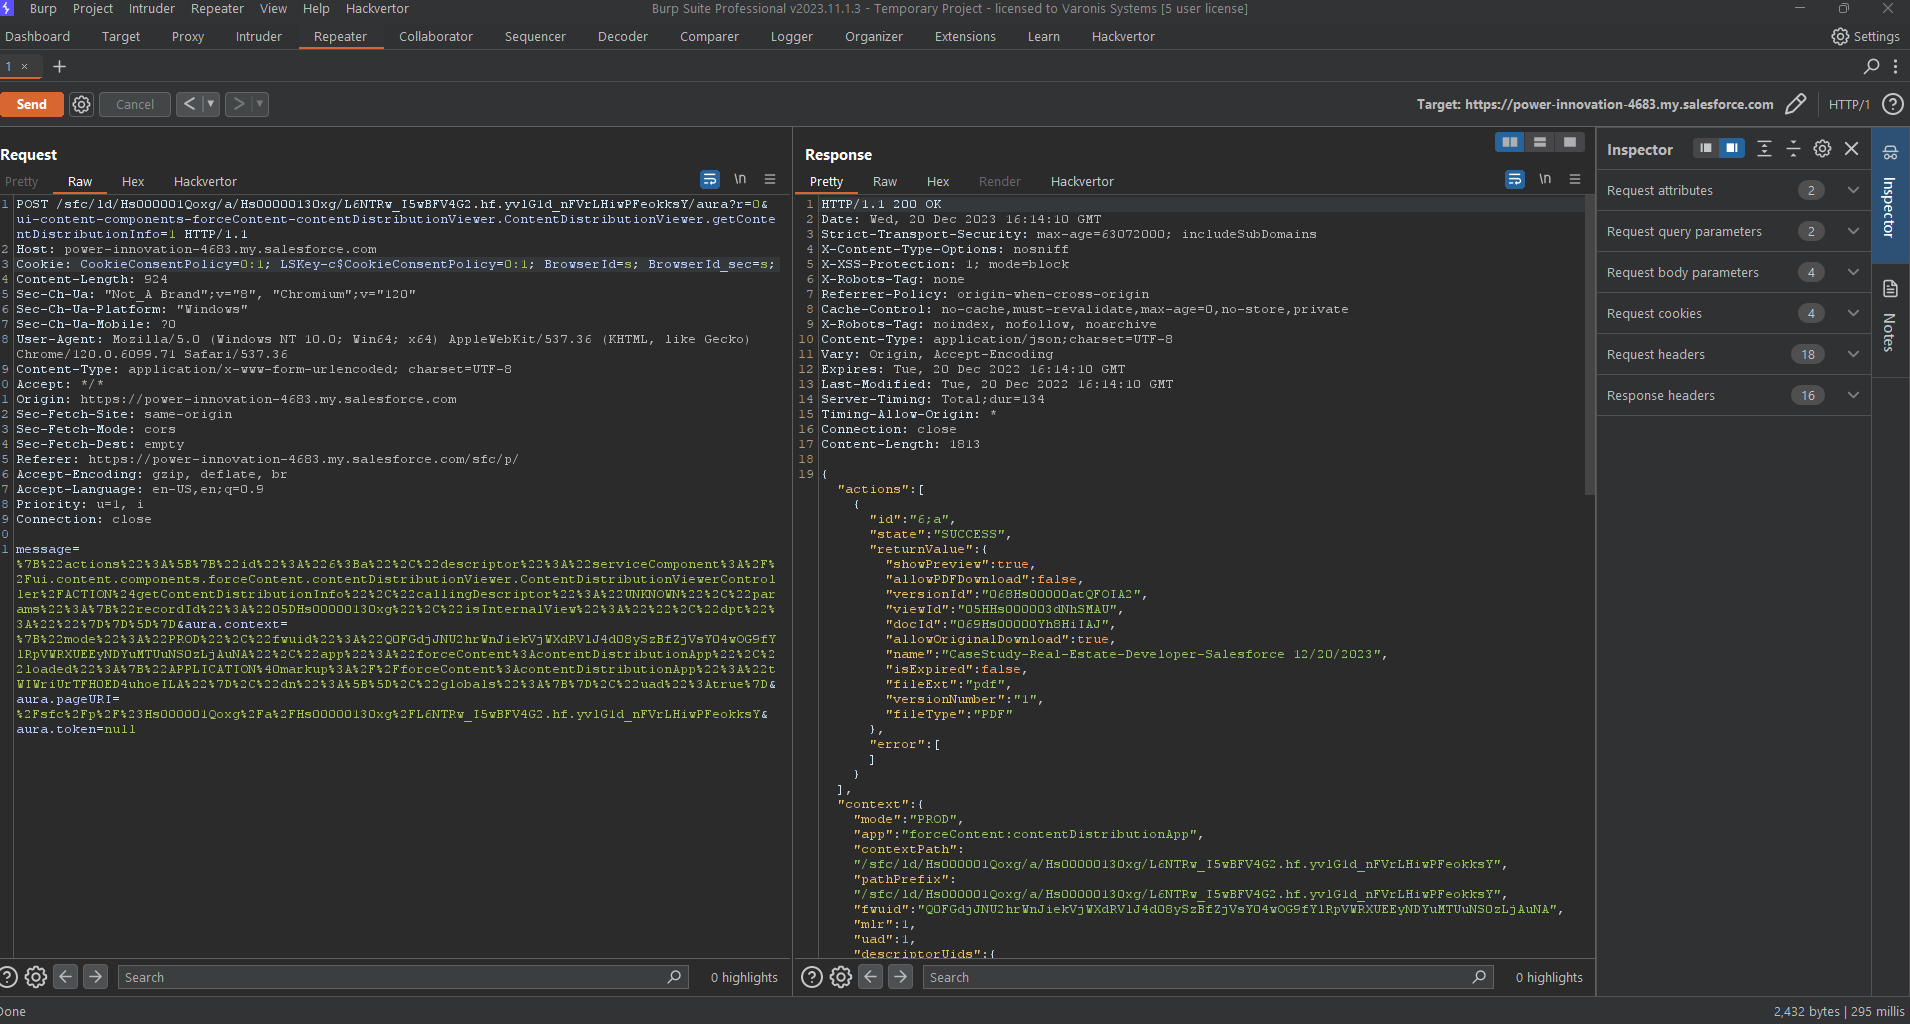This screenshot has width=1910, height=1024.
Task: Go to previous request in history
Action: 189,104
